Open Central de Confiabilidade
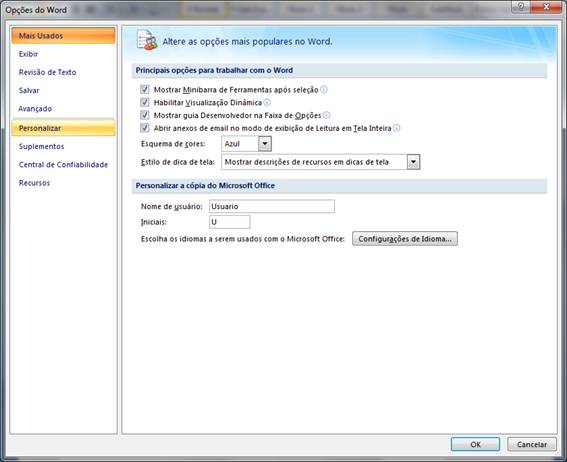 pyautogui.click(x=63, y=164)
